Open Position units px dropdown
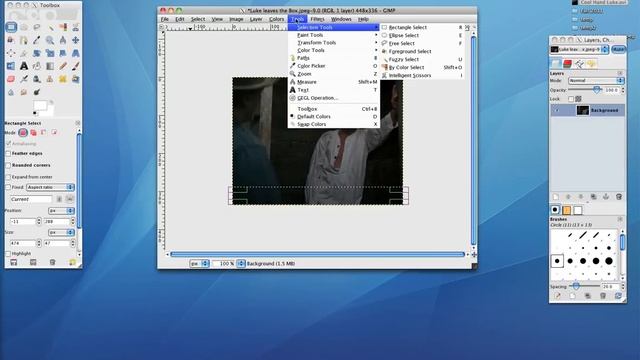Viewport: 640px width, 360px height. (x=61, y=211)
